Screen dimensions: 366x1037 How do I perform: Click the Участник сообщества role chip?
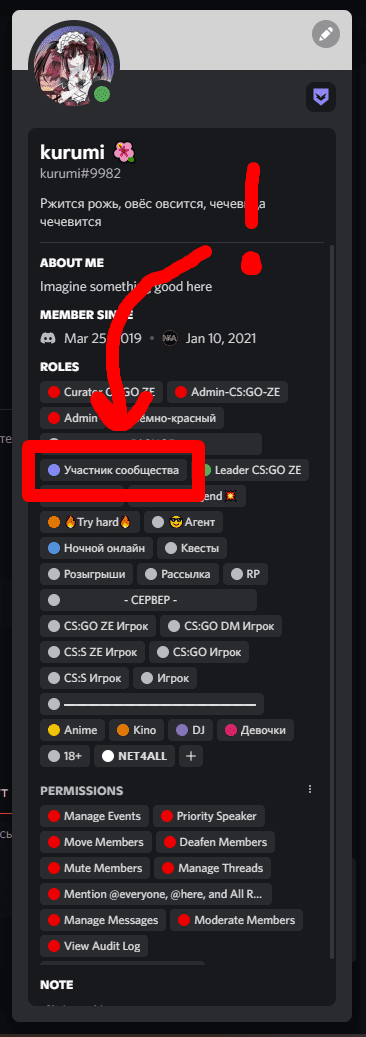[x=114, y=470]
